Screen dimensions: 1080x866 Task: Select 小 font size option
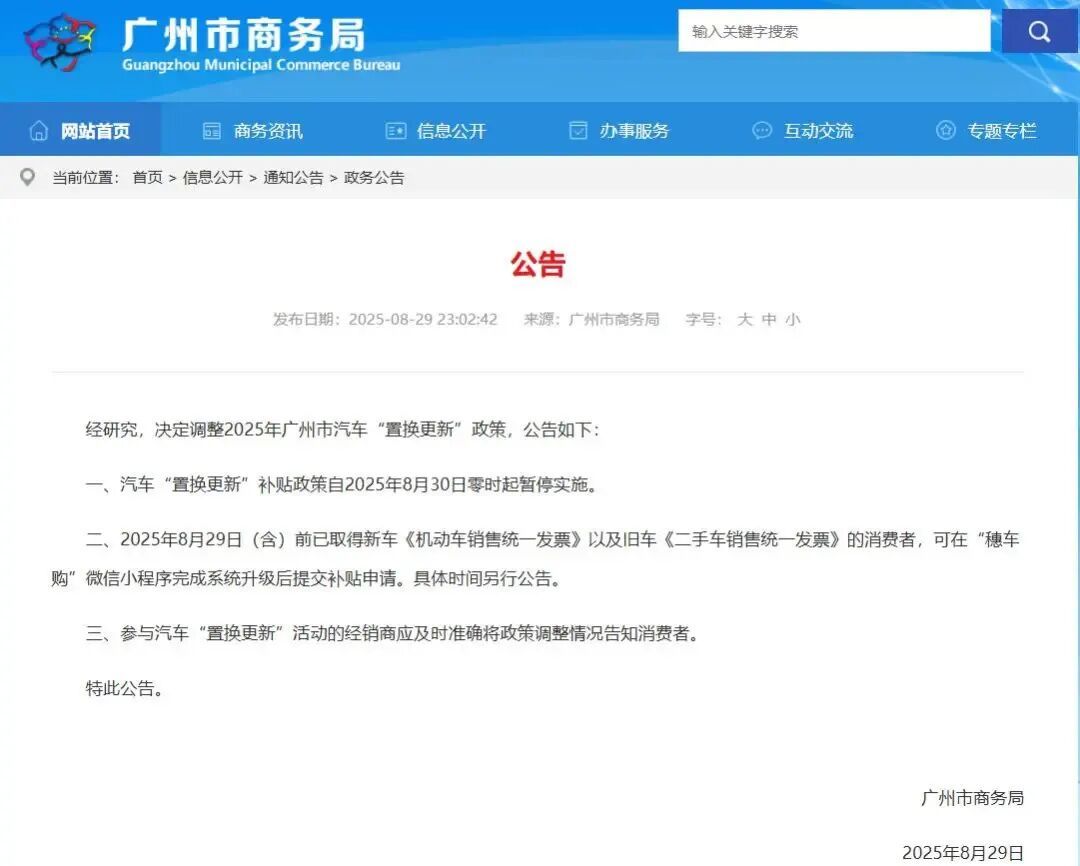point(793,319)
